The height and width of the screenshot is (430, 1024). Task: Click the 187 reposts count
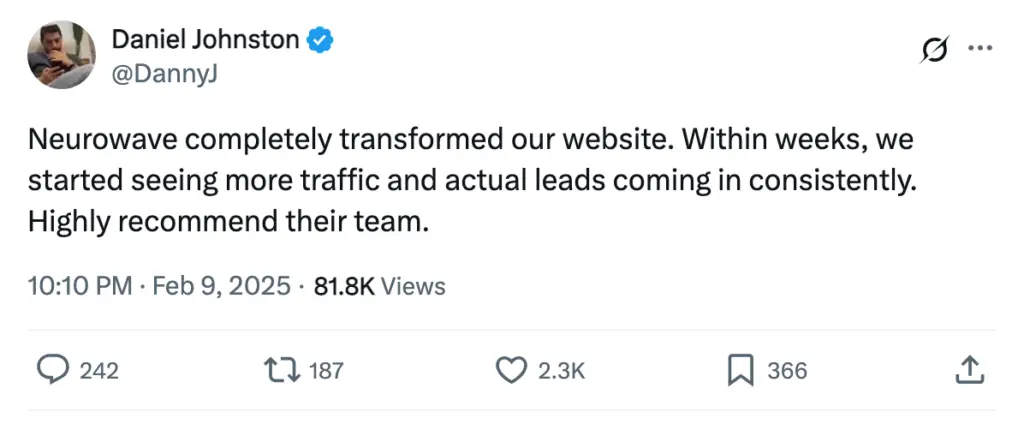point(326,371)
